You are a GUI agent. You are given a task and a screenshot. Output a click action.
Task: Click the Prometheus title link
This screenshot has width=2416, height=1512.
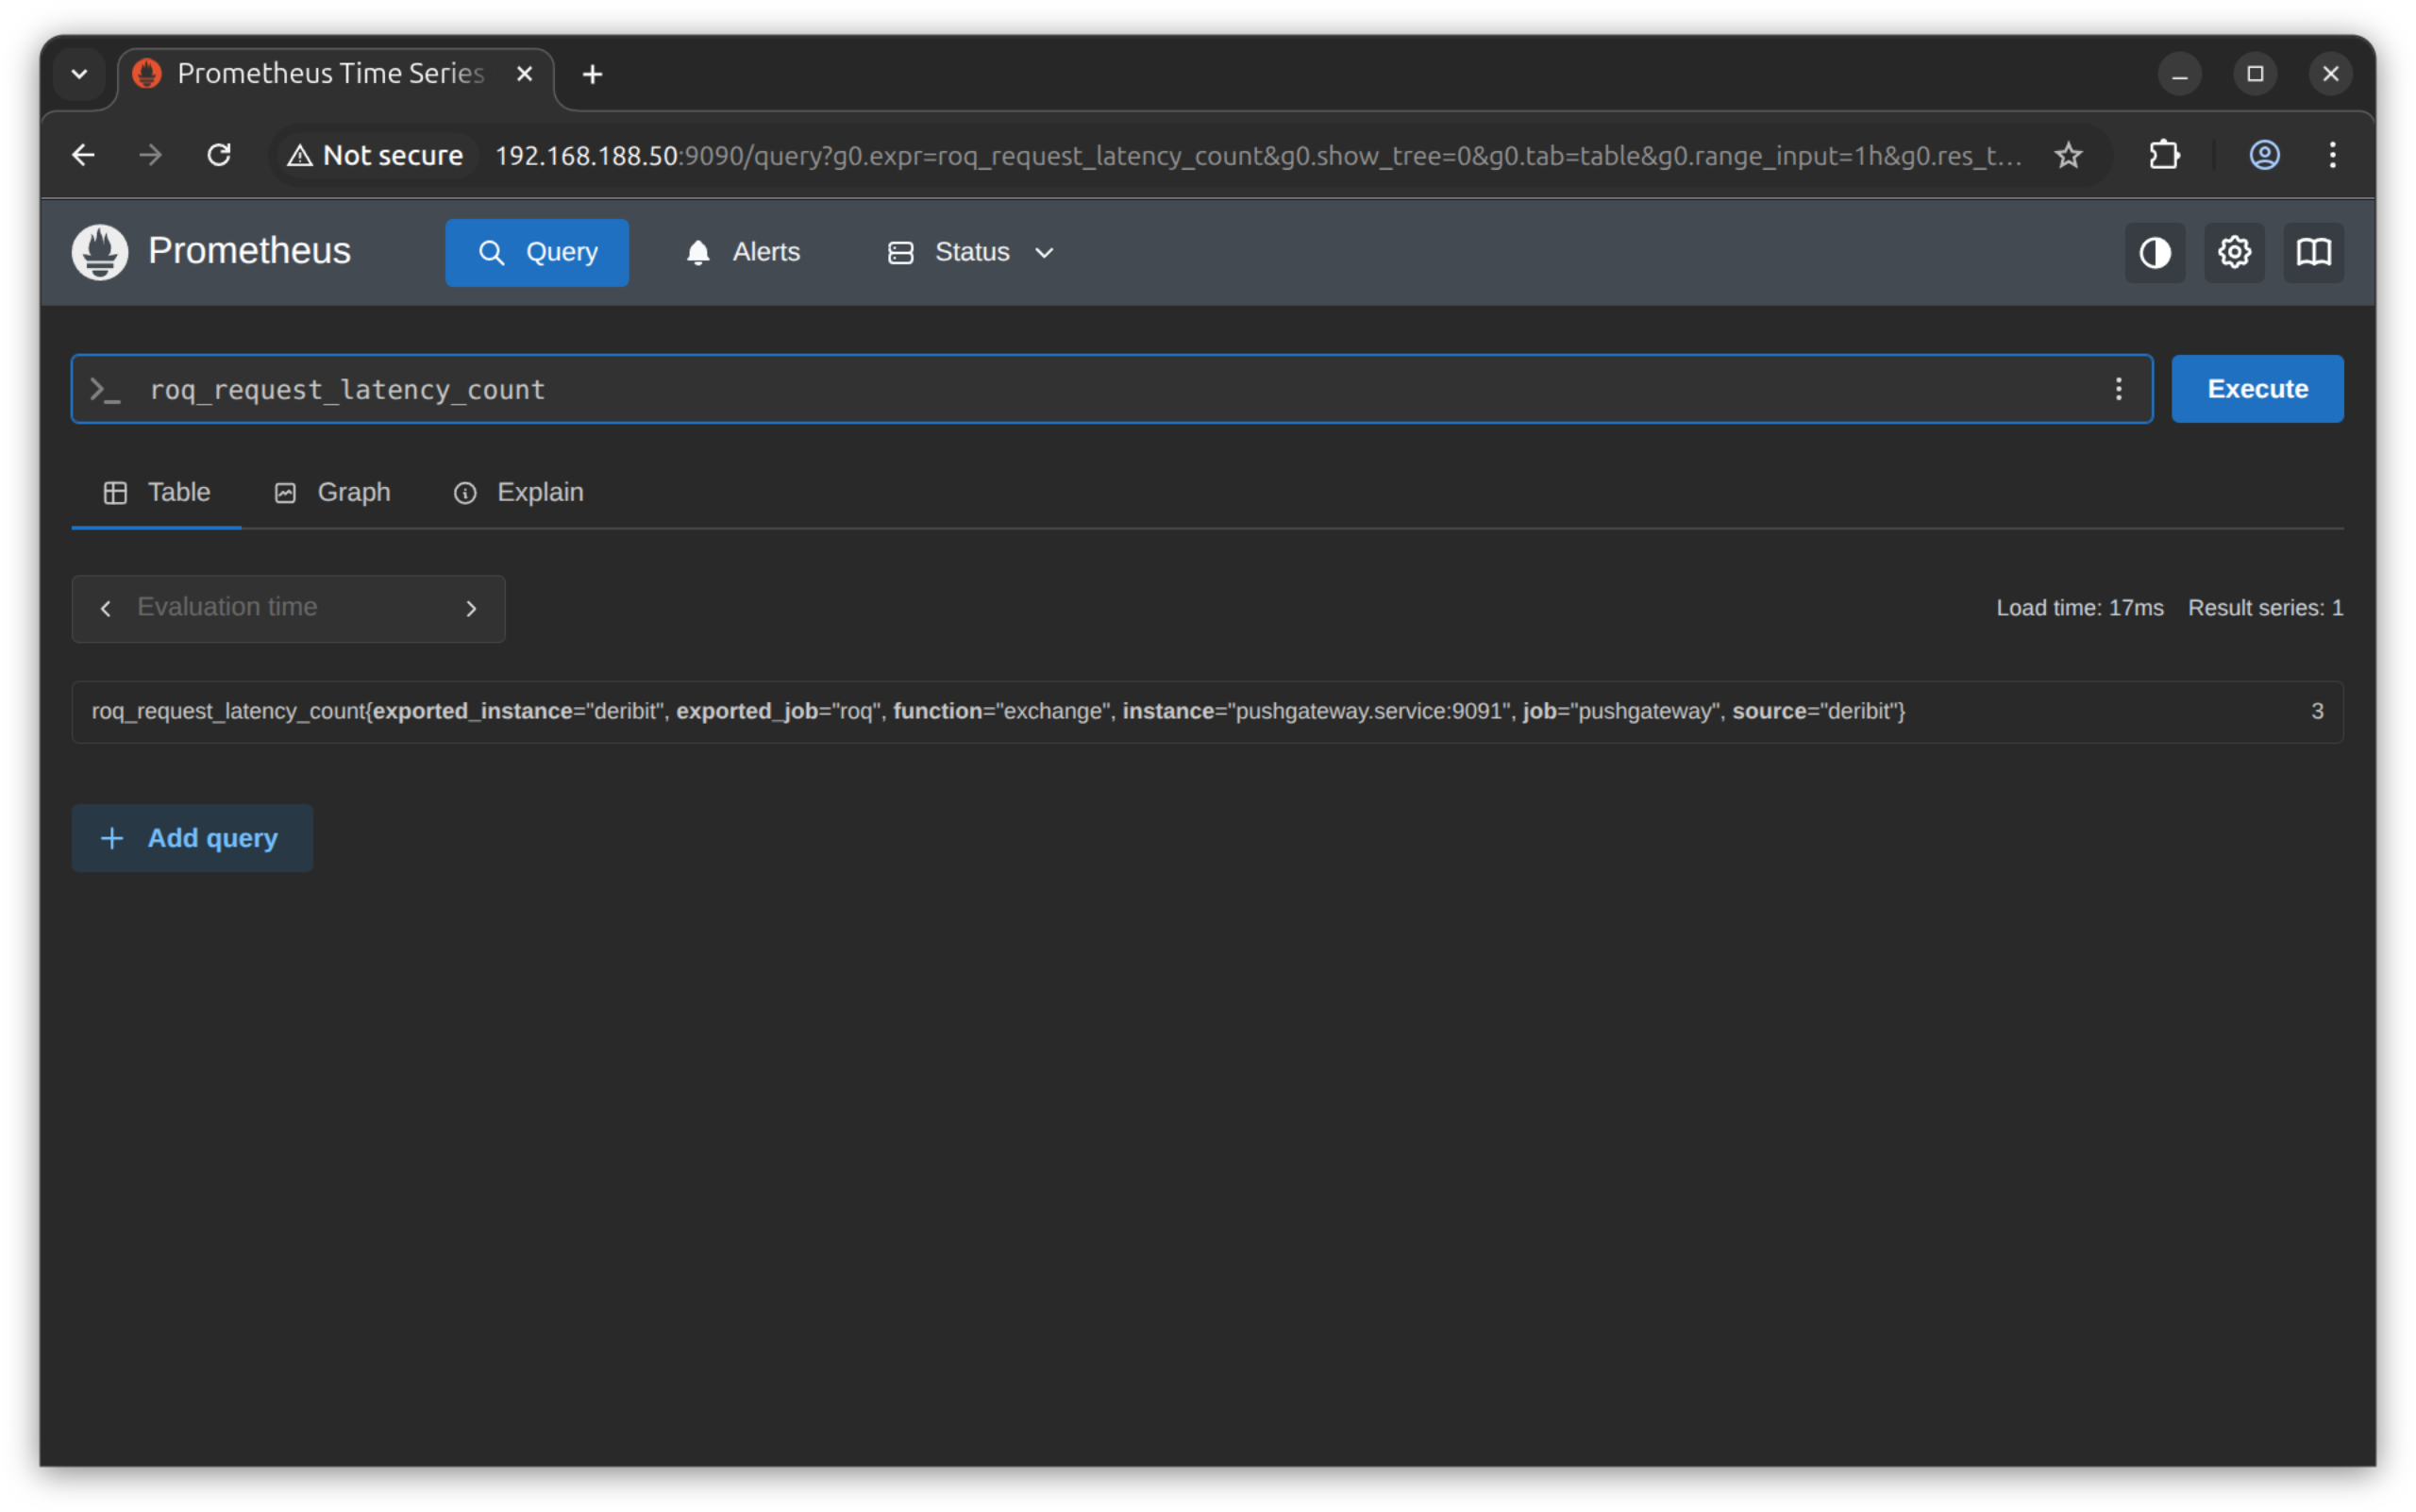click(250, 251)
